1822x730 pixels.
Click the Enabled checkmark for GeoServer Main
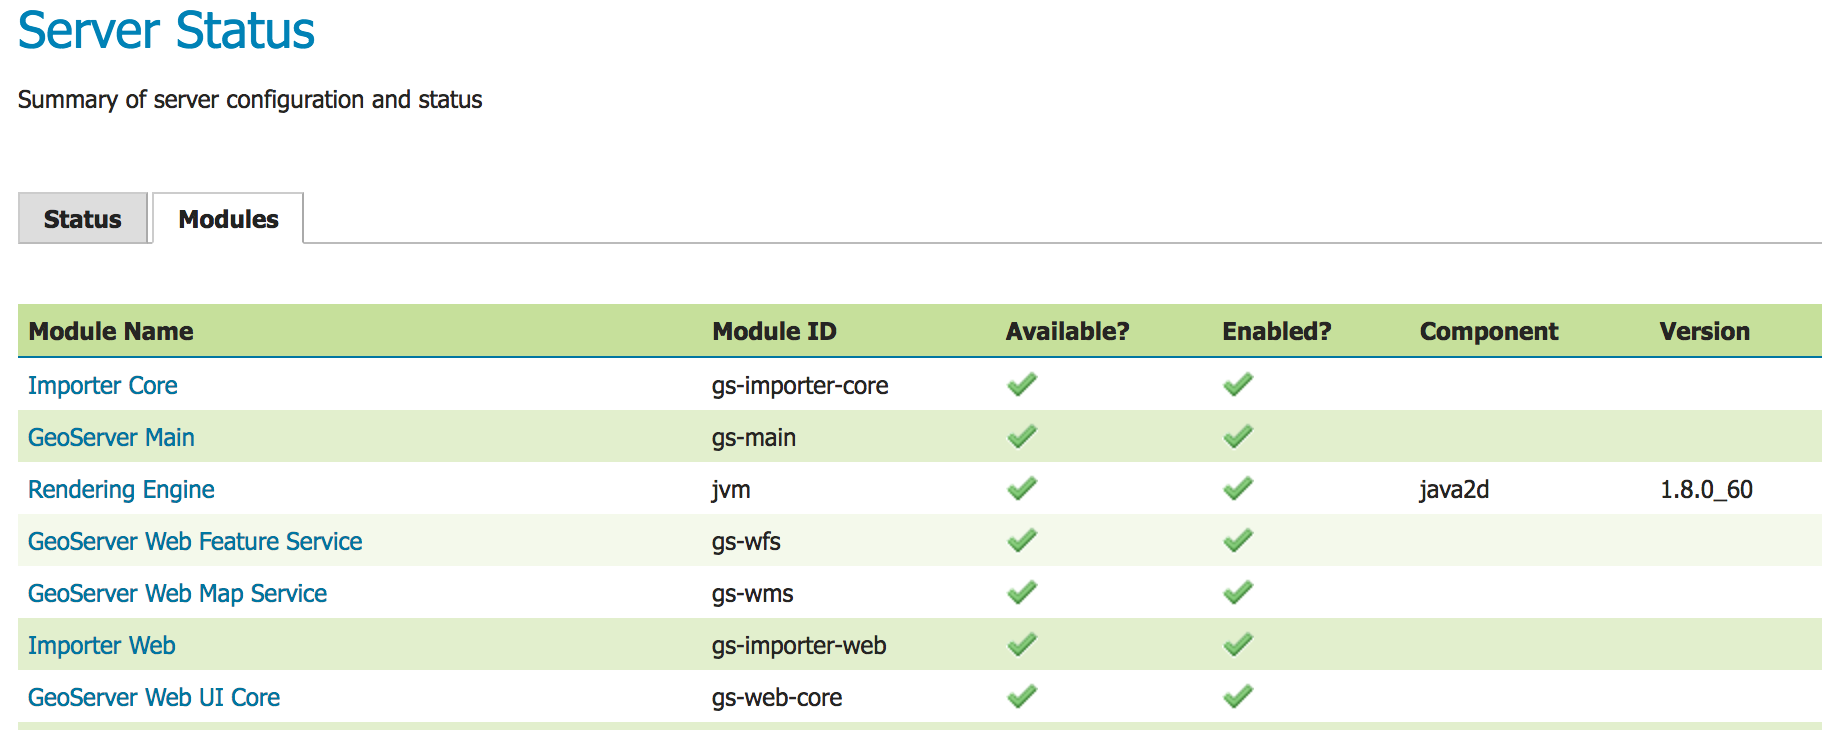pyautogui.click(x=1238, y=437)
